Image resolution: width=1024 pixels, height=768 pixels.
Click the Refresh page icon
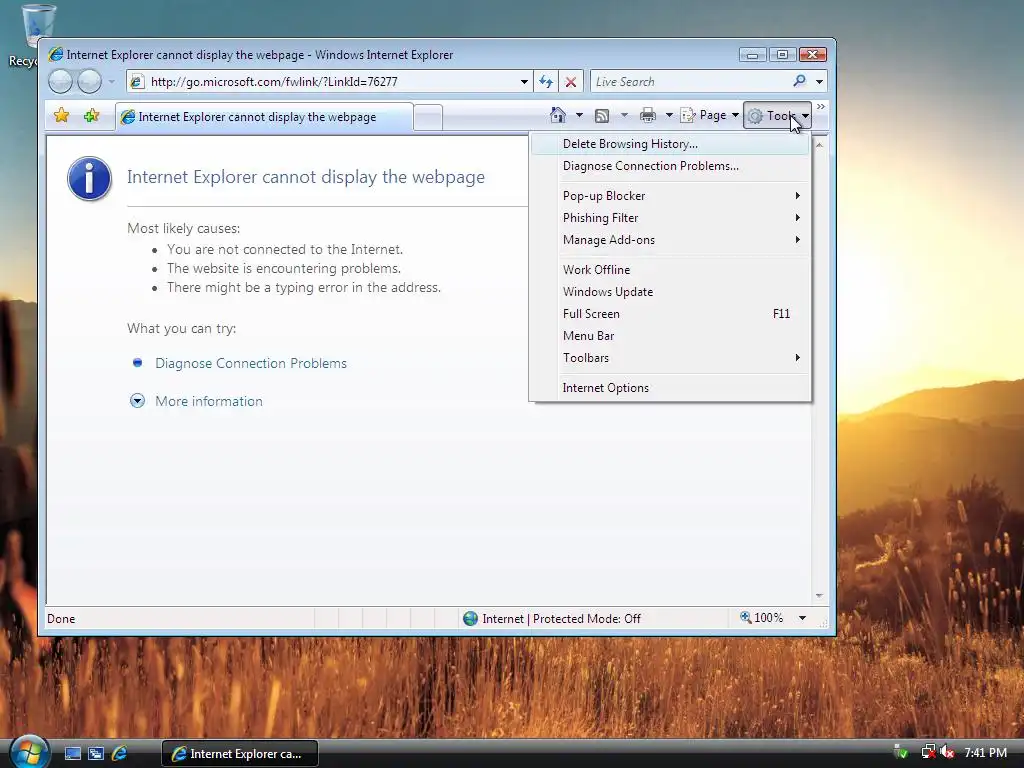point(545,82)
